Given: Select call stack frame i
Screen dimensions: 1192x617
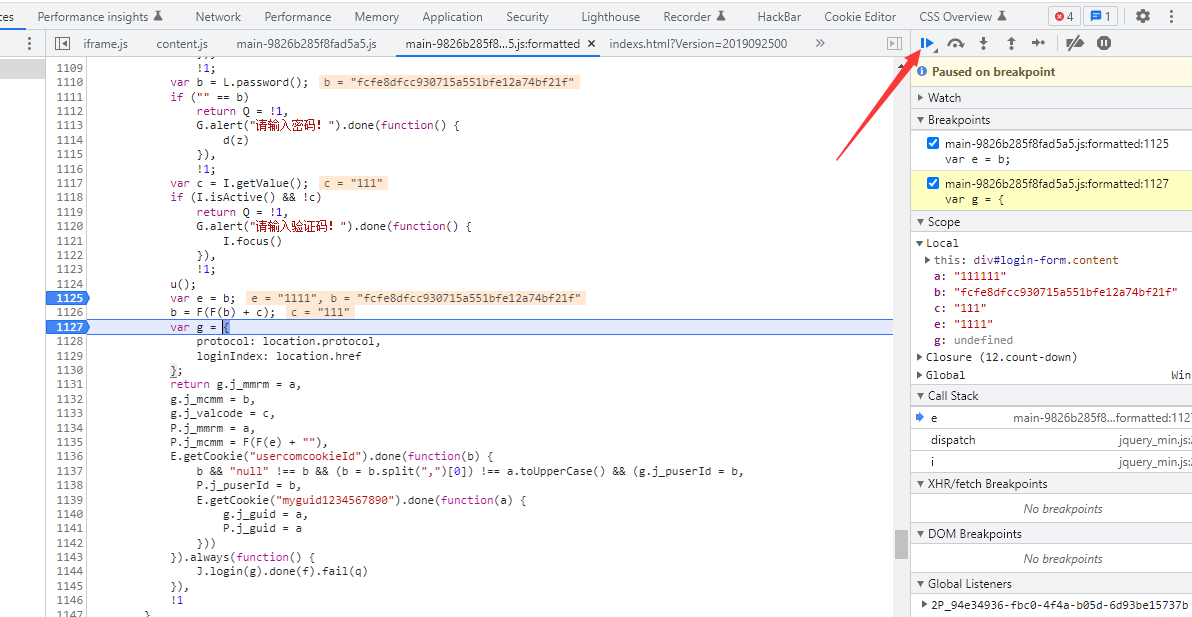Looking at the screenshot, I should [x=1051, y=462].
